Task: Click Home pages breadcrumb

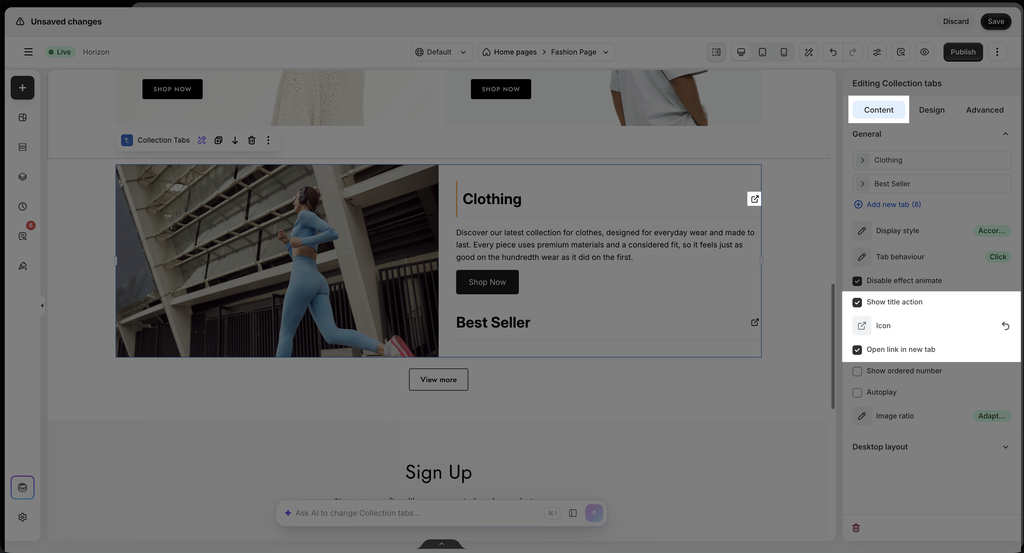Action: click(x=515, y=52)
